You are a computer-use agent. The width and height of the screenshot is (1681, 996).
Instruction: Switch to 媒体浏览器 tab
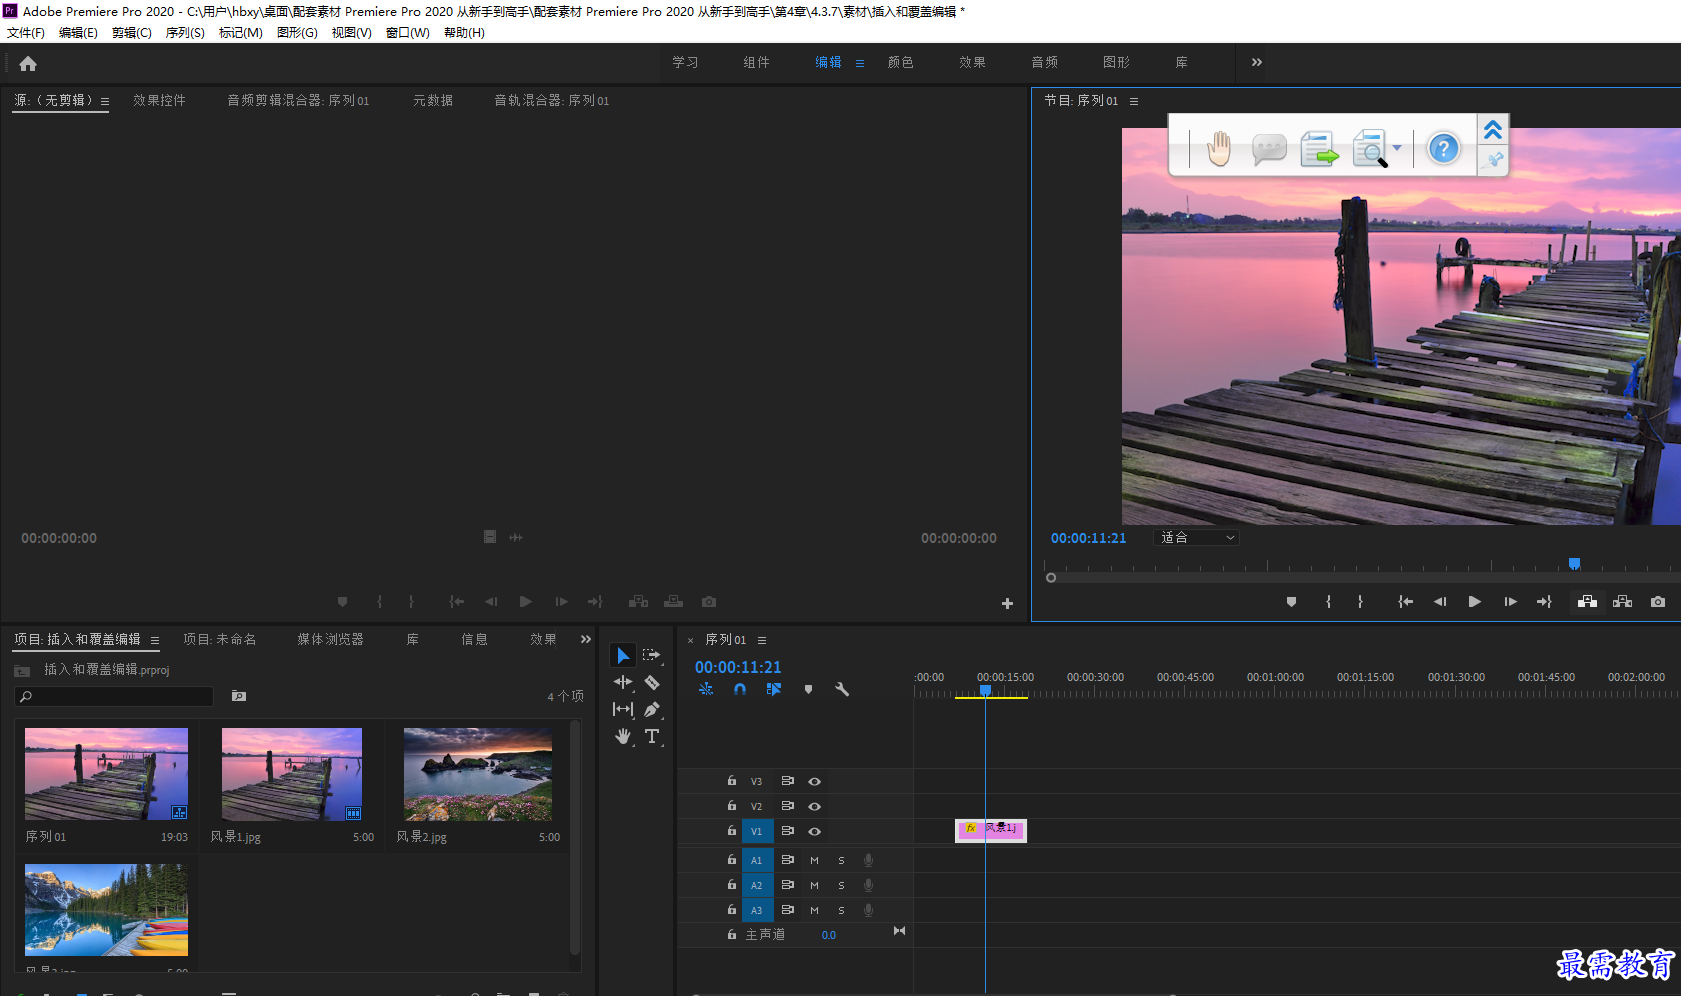click(330, 639)
